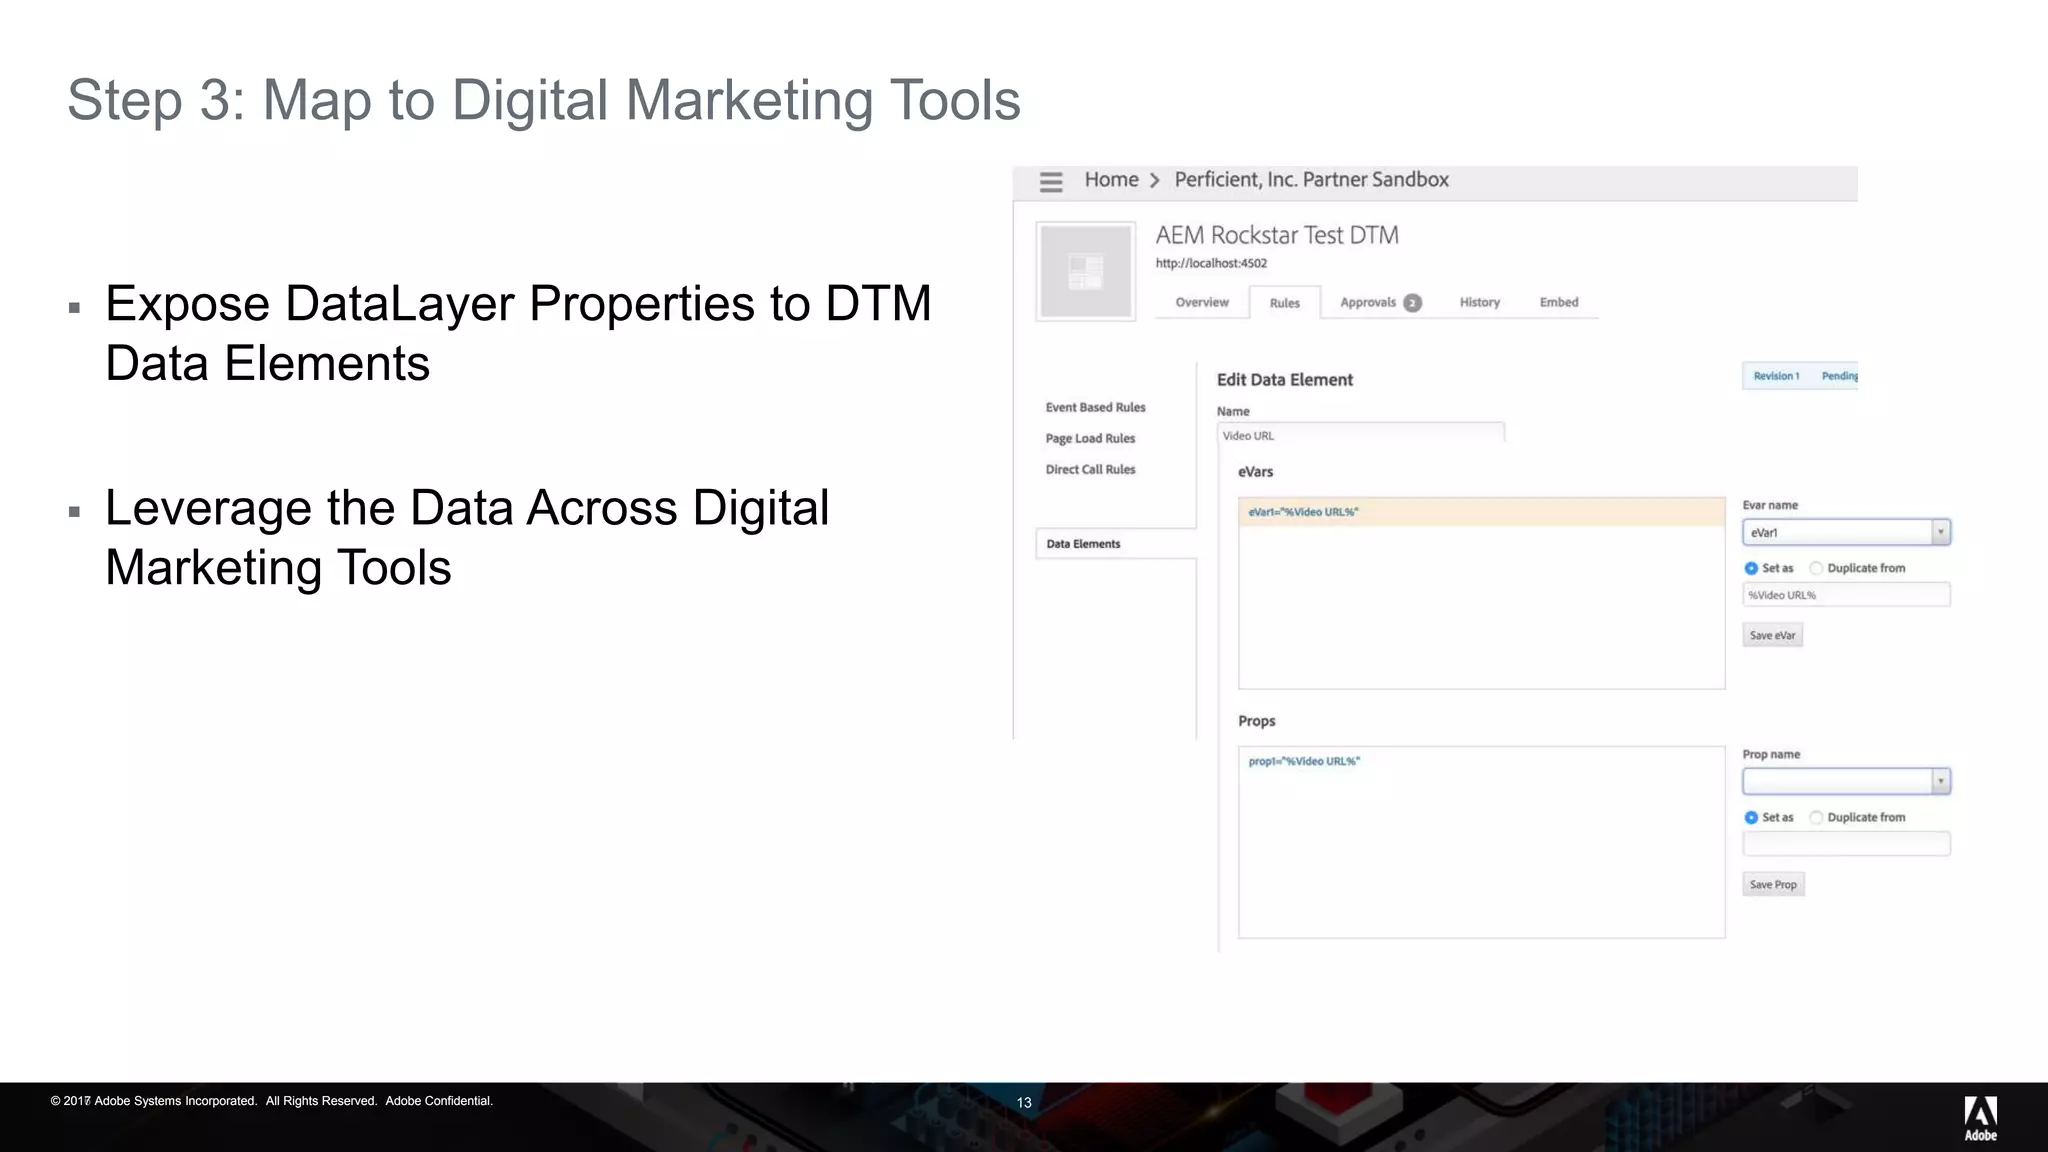Select Page Load Rules in sidebar
This screenshot has height=1152, width=2048.
(x=1090, y=438)
